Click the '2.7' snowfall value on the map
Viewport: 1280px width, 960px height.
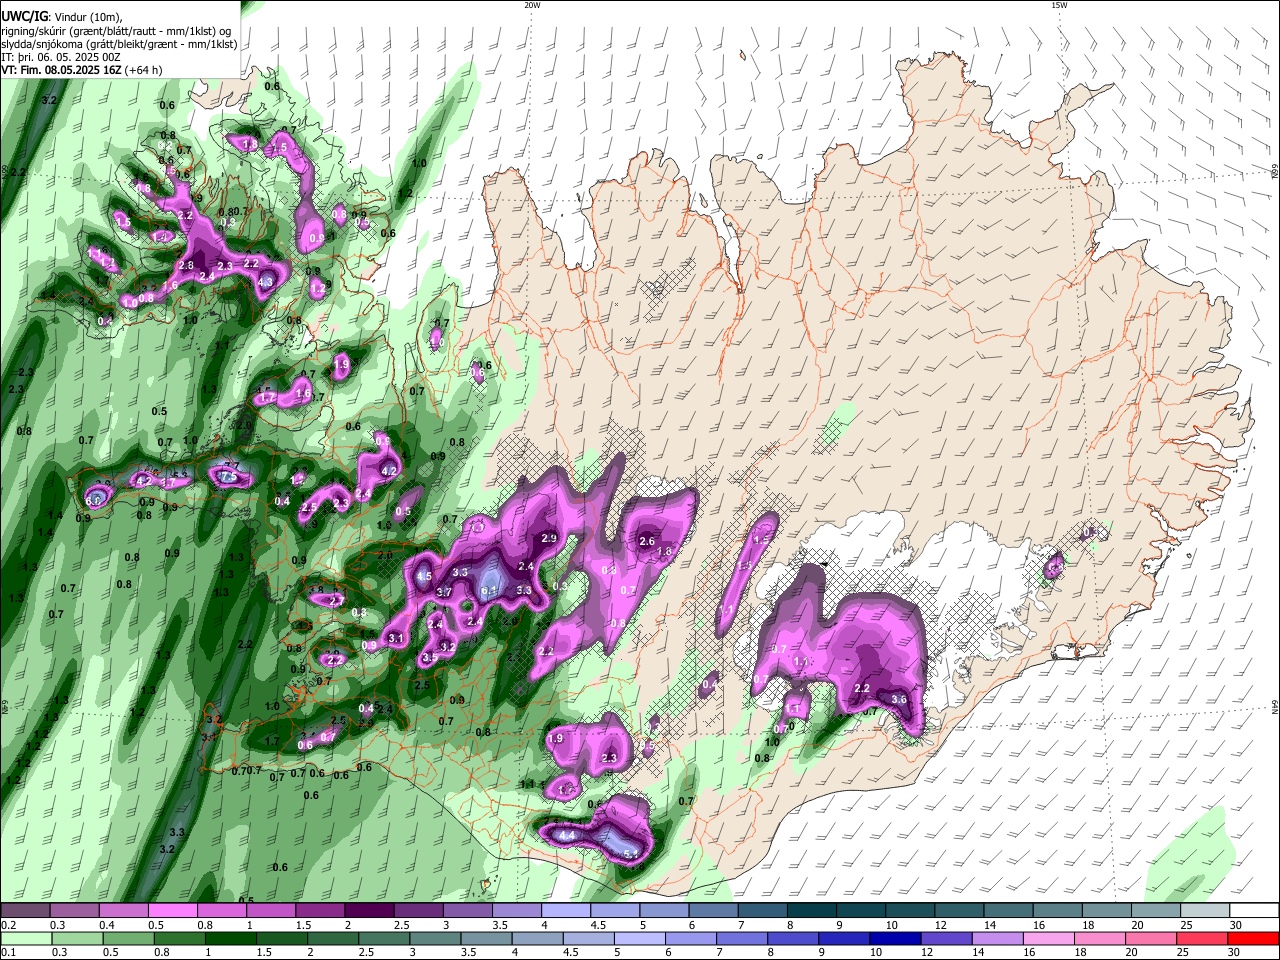(x=337, y=600)
